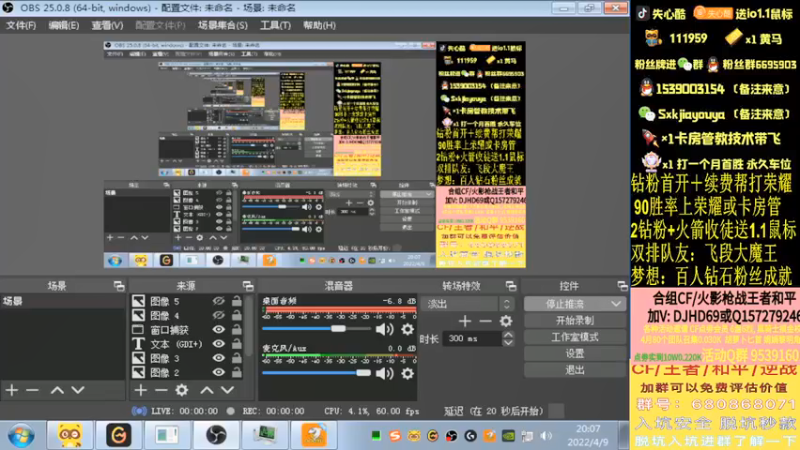Screen dimensions: 800x450
Task: Toggle visibility of 图像 4 source
Action: pyautogui.click(x=218, y=315)
